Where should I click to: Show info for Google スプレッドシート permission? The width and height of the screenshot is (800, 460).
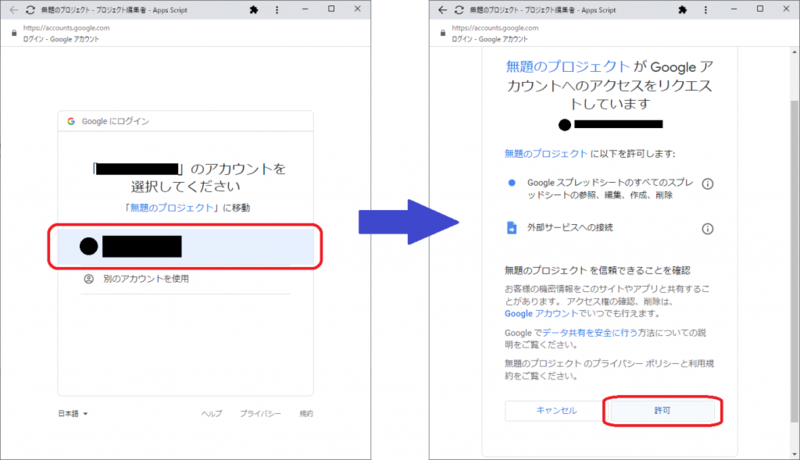point(707,184)
